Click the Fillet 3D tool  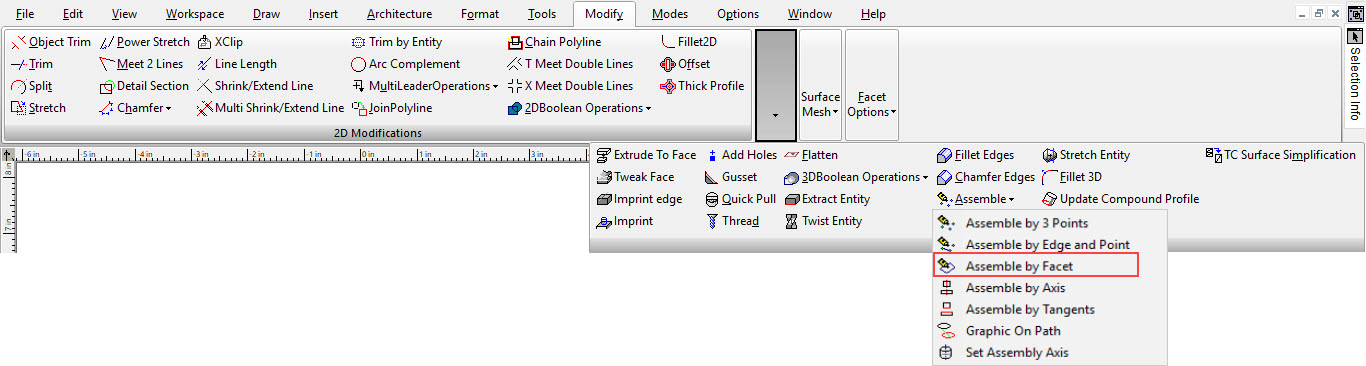pos(1071,177)
